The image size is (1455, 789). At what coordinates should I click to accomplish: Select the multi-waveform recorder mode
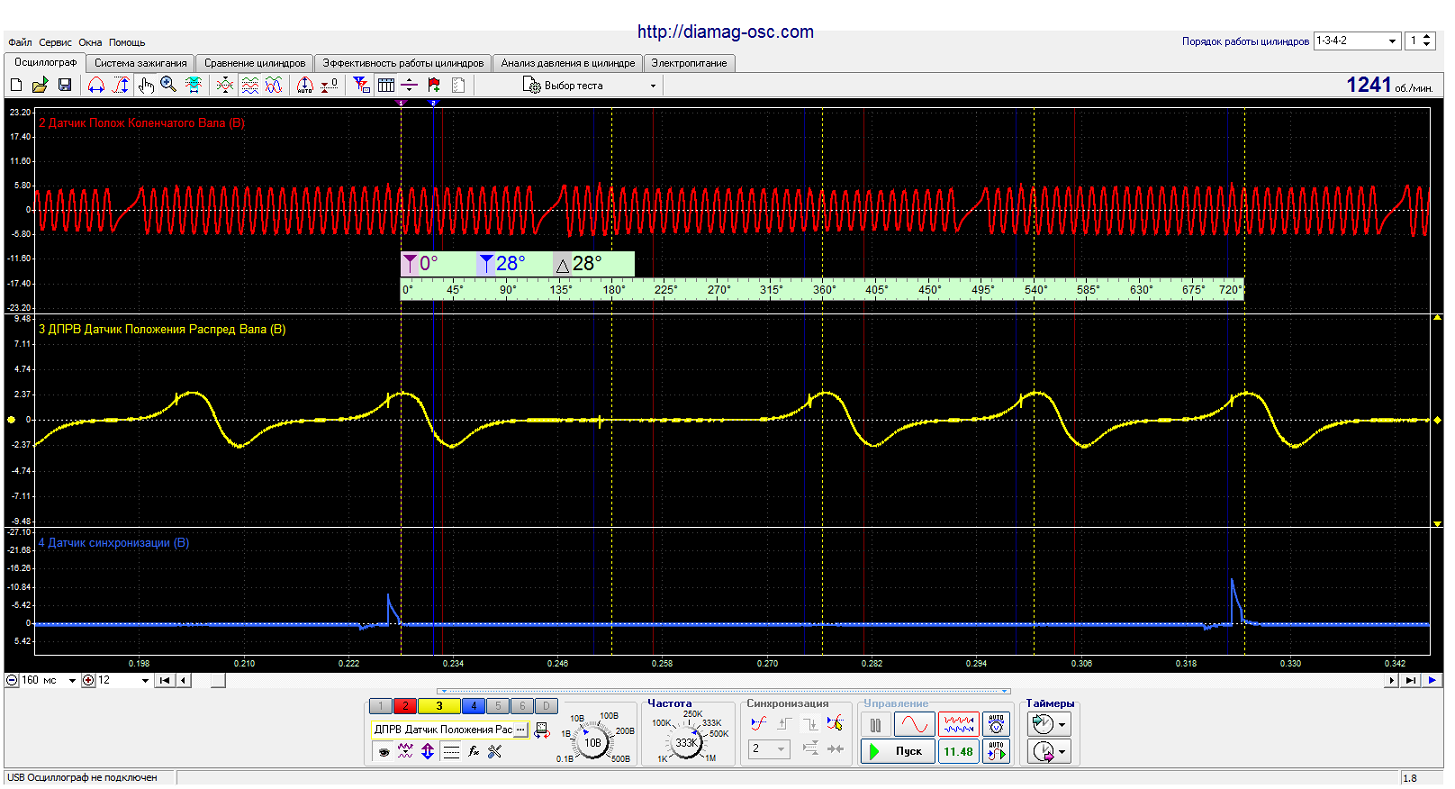pyautogui.click(x=958, y=725)
